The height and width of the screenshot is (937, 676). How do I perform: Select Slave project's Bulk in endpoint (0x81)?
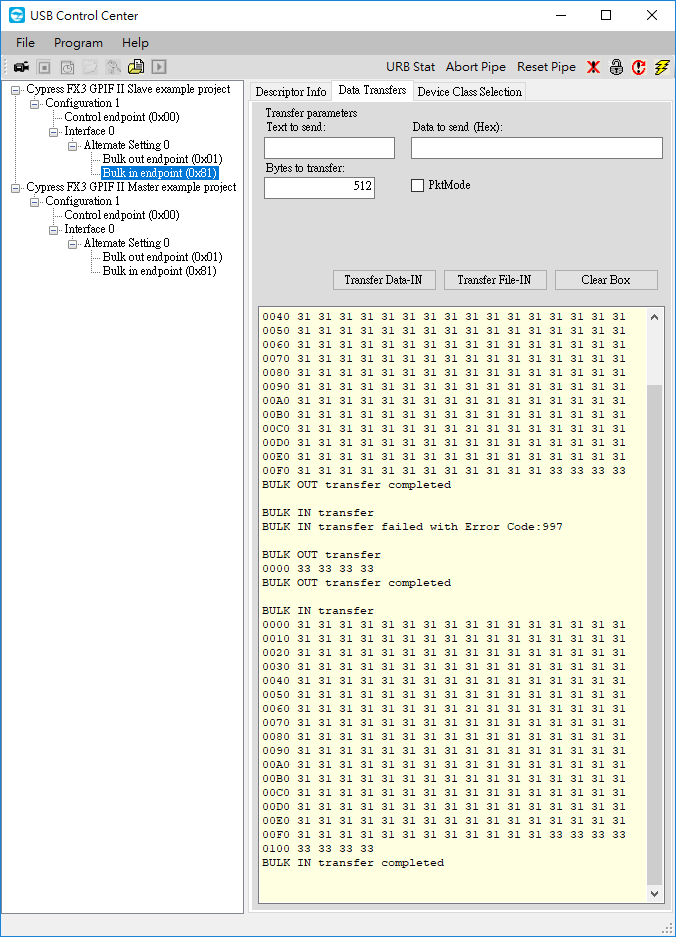pyautogui.click(x=160, y=173)
